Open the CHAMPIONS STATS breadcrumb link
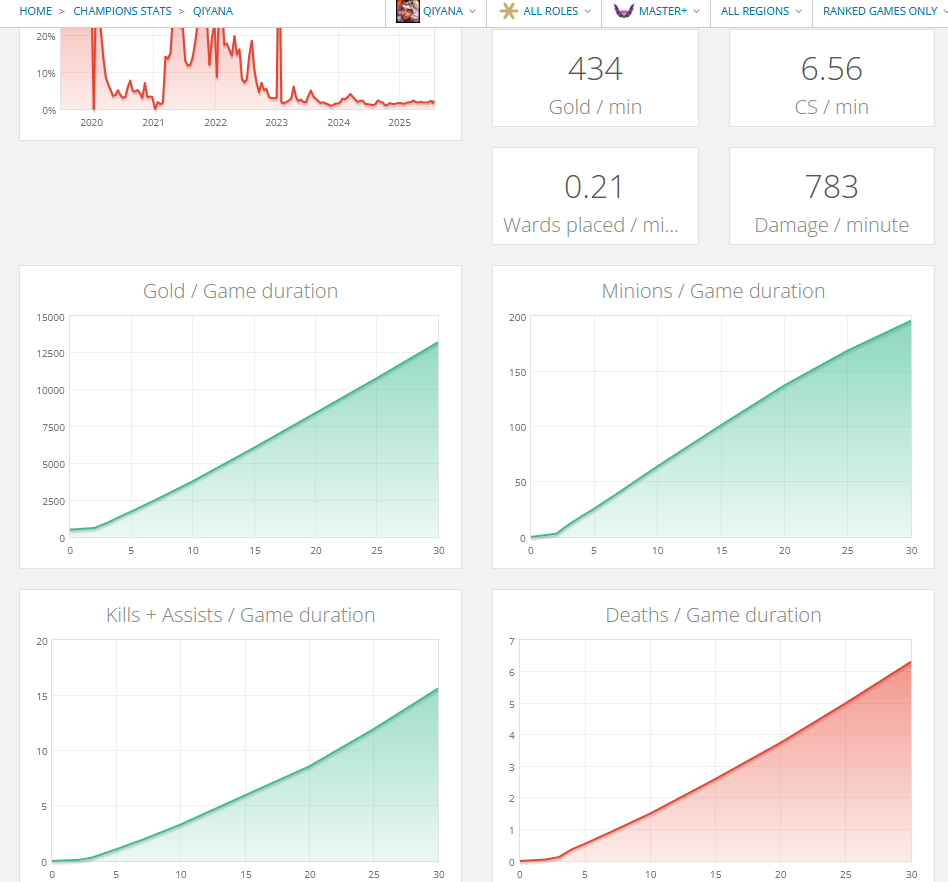The image size is (948, 882). pos(122,11)
